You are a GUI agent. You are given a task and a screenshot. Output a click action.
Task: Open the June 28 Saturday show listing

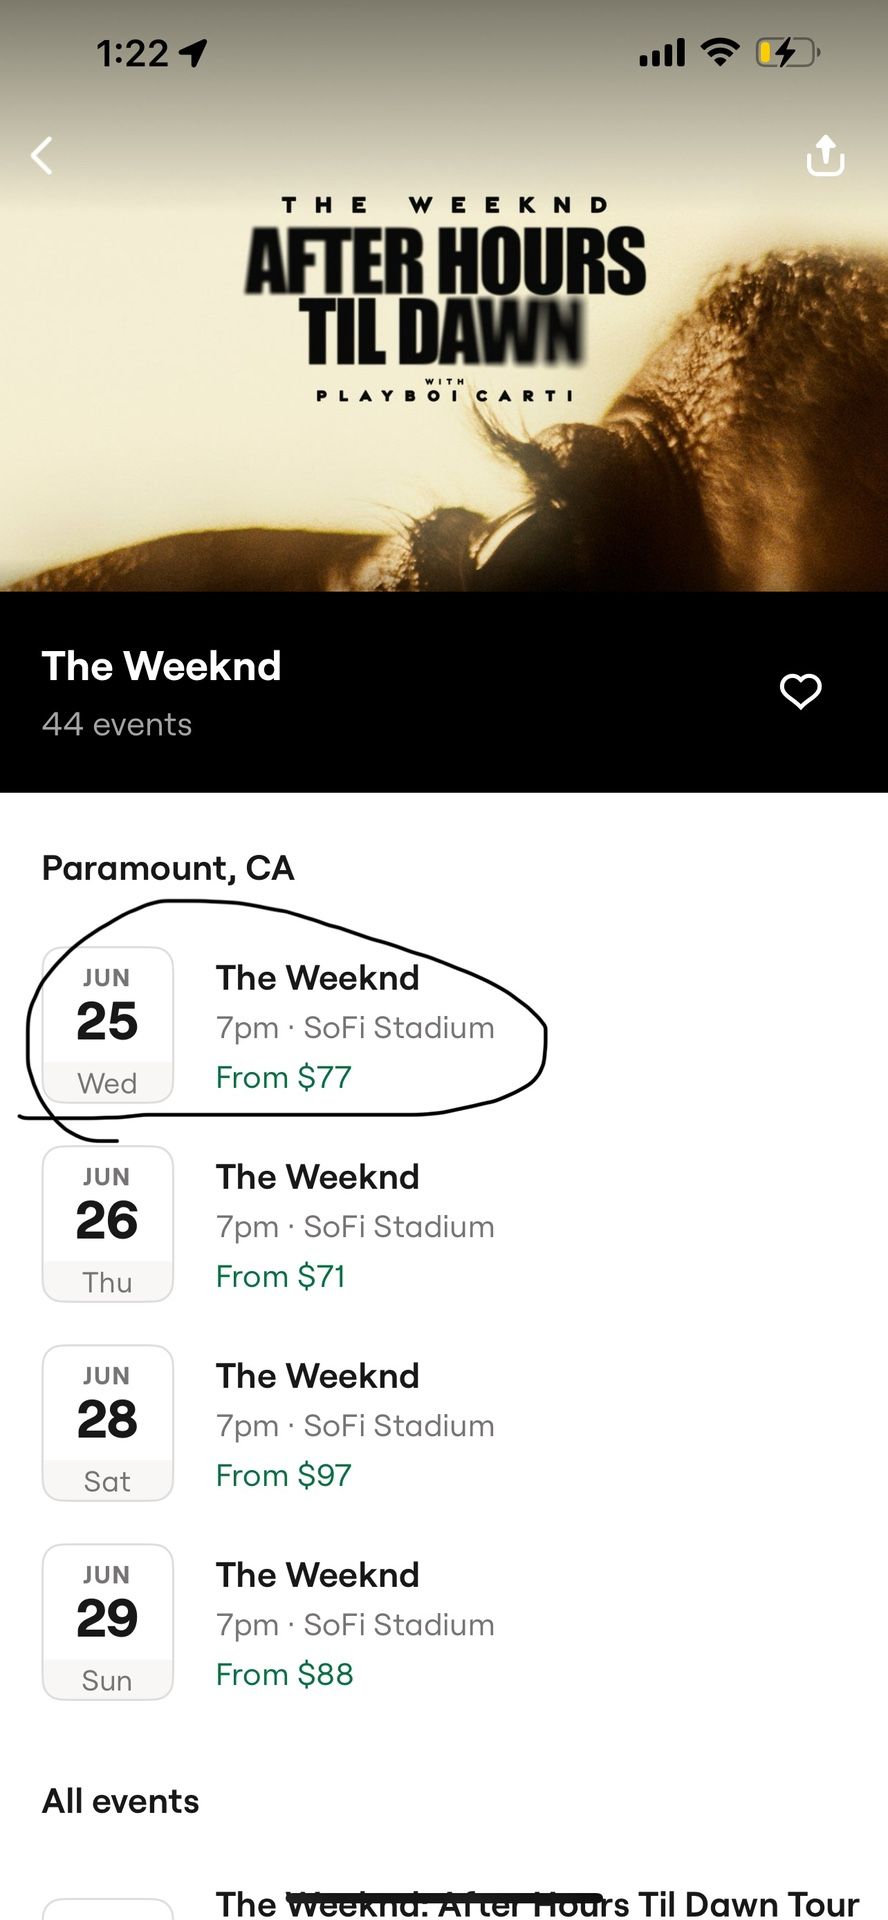point(300,1423)
